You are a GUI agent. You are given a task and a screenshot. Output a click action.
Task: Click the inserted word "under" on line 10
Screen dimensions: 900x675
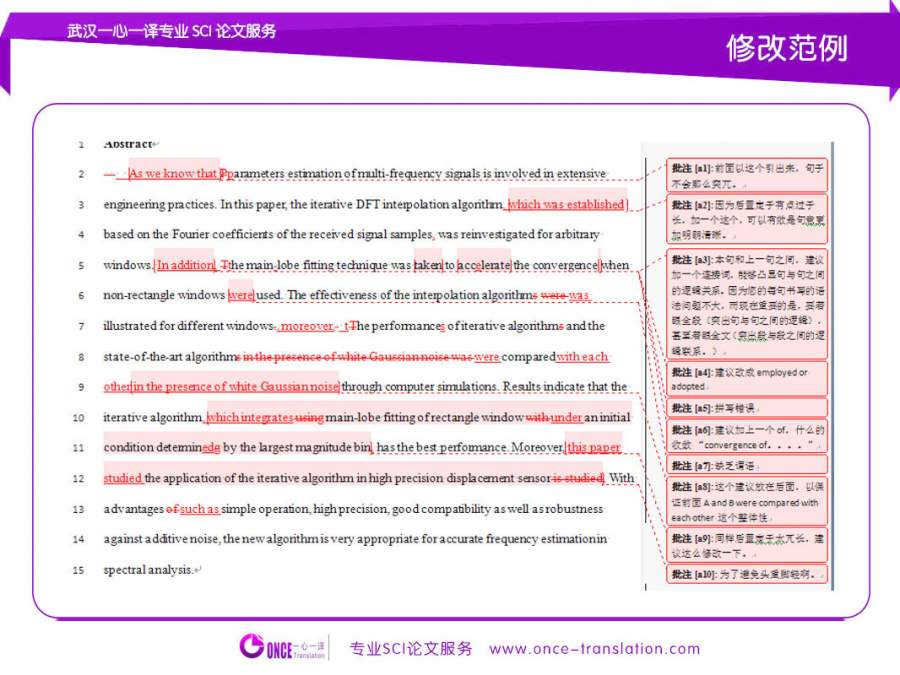567,417
